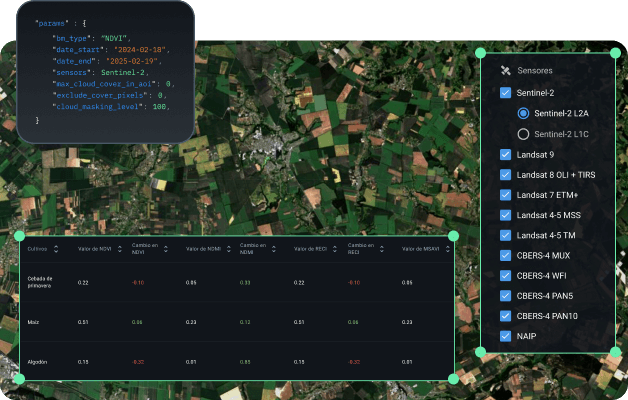Click the "params" key in the code
The height and width of the screenshot is (400, 628).
coord(52,24)
